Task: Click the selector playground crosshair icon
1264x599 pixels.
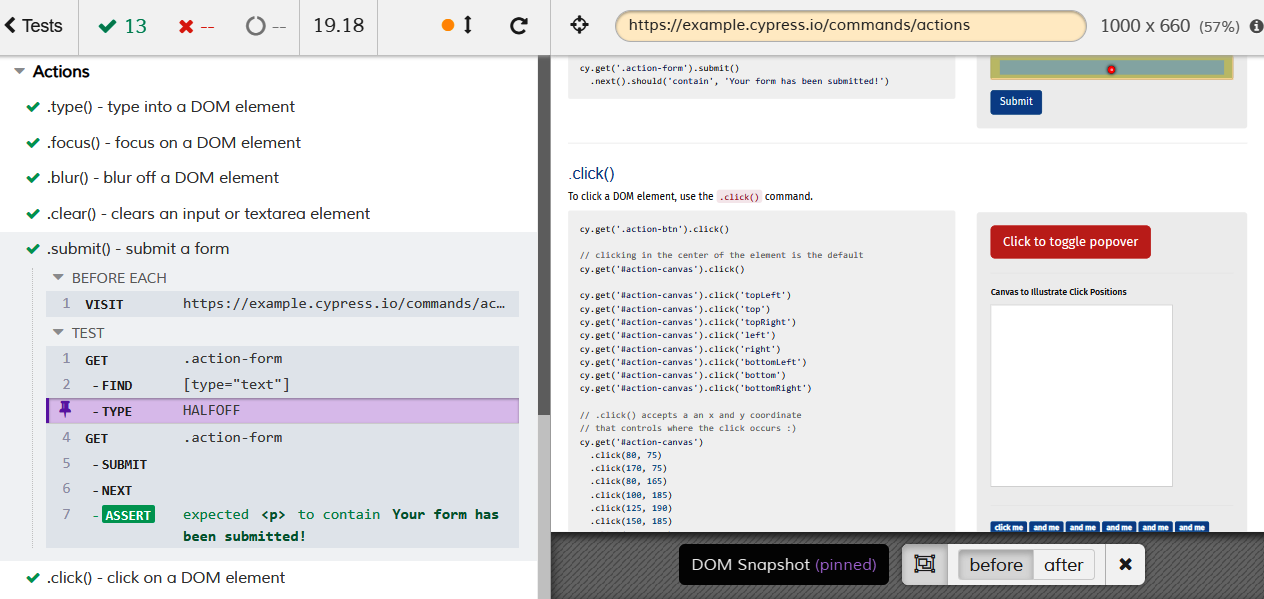Action: (x=579, y=26)
